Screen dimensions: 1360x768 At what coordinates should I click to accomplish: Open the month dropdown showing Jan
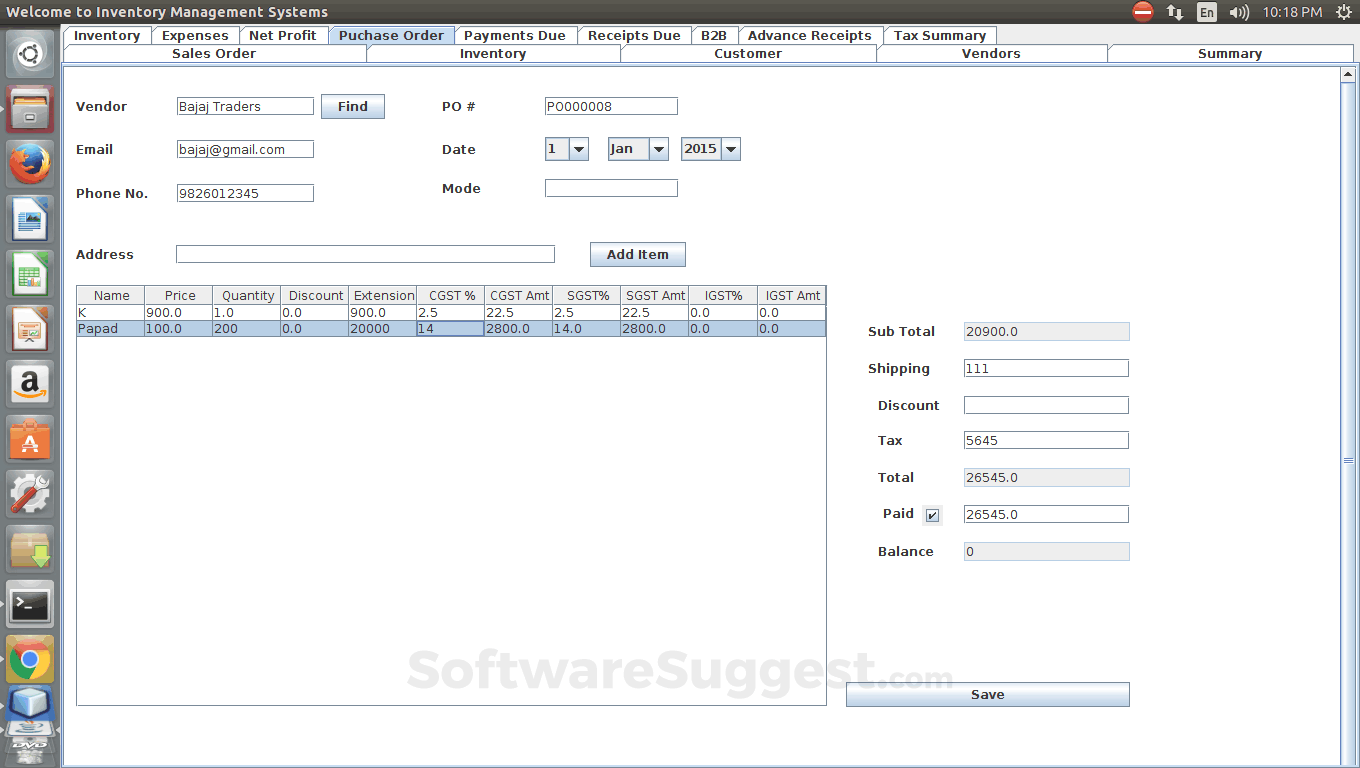click(658, 149)
